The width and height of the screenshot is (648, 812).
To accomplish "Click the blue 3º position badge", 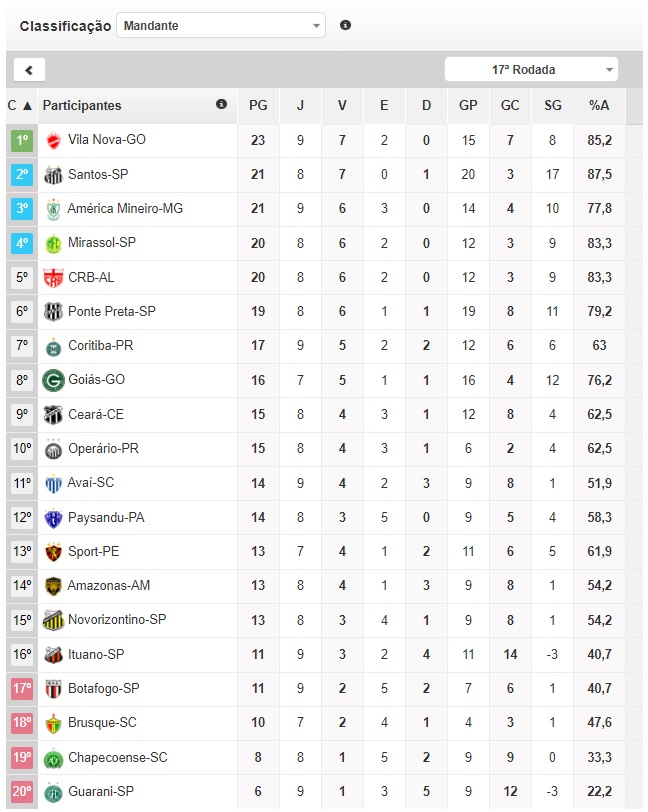I will click(22, 209).
